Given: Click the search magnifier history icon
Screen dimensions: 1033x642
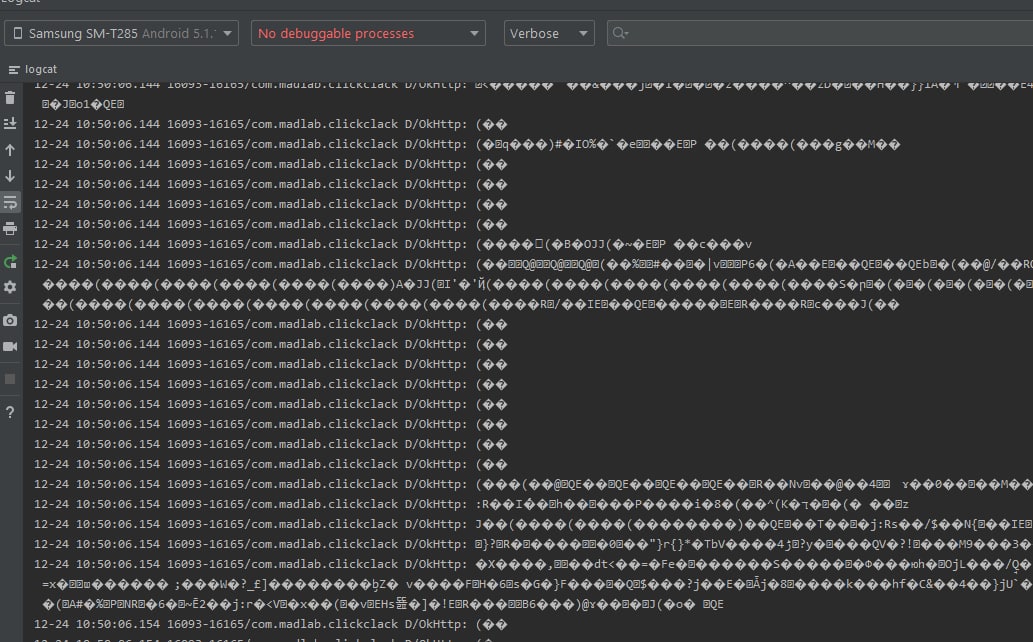Looking at the screenshot, I should point(620,33).
